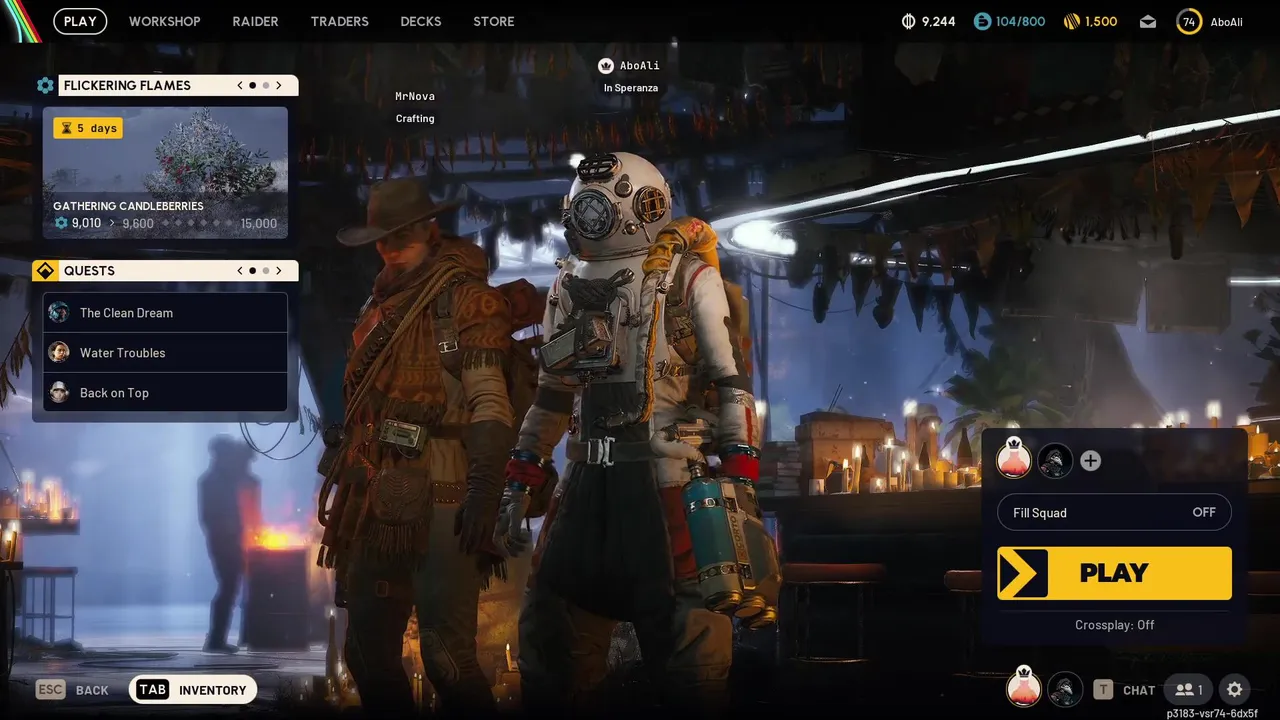Open the friends list showing 1 online
The height and width of the screenshot is (720, 1280).
tap(1188, 690)
